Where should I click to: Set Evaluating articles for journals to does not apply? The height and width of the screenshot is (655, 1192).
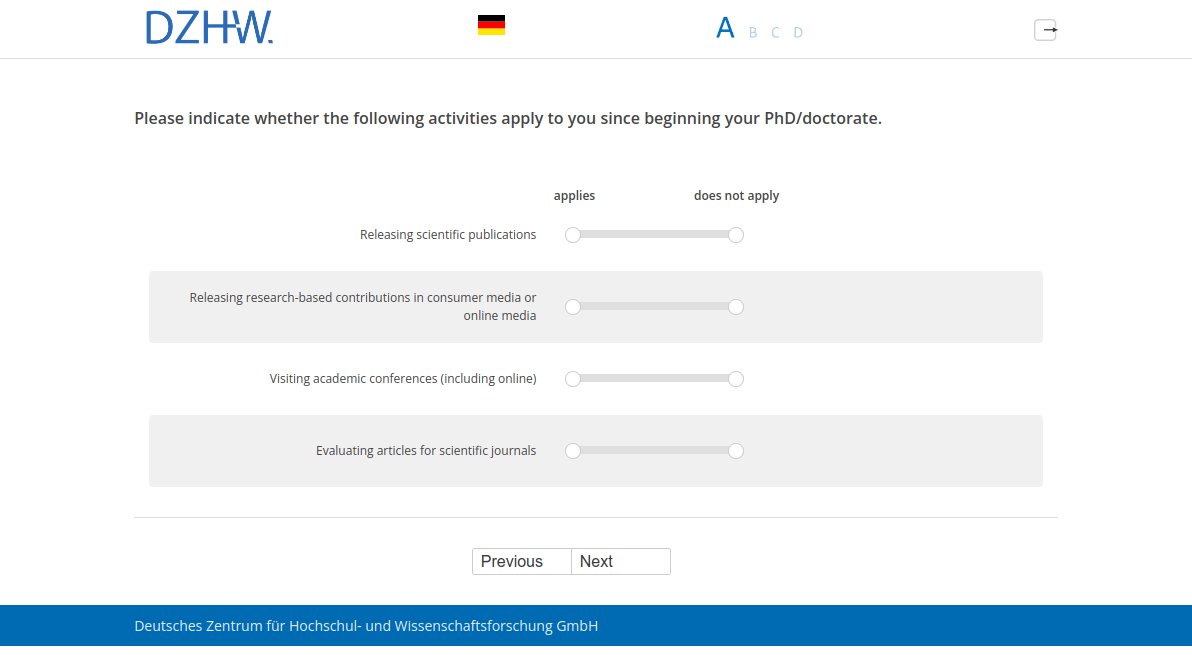pos(736,451)
